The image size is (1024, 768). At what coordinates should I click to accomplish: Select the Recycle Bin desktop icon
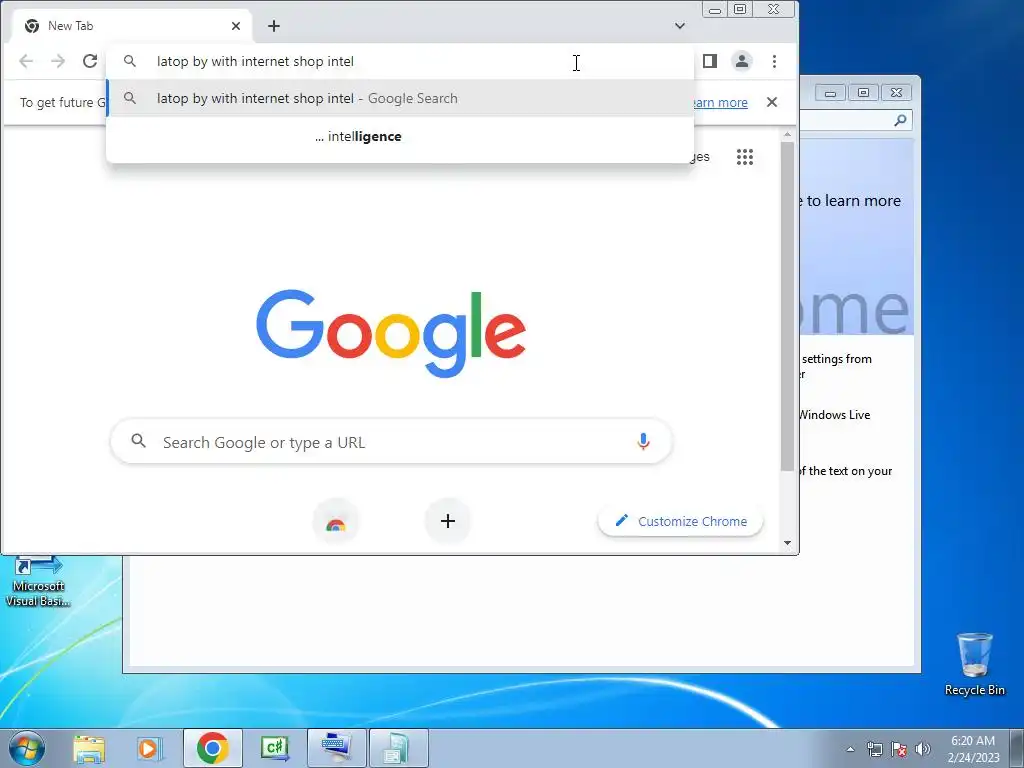[x=974, y=664]
